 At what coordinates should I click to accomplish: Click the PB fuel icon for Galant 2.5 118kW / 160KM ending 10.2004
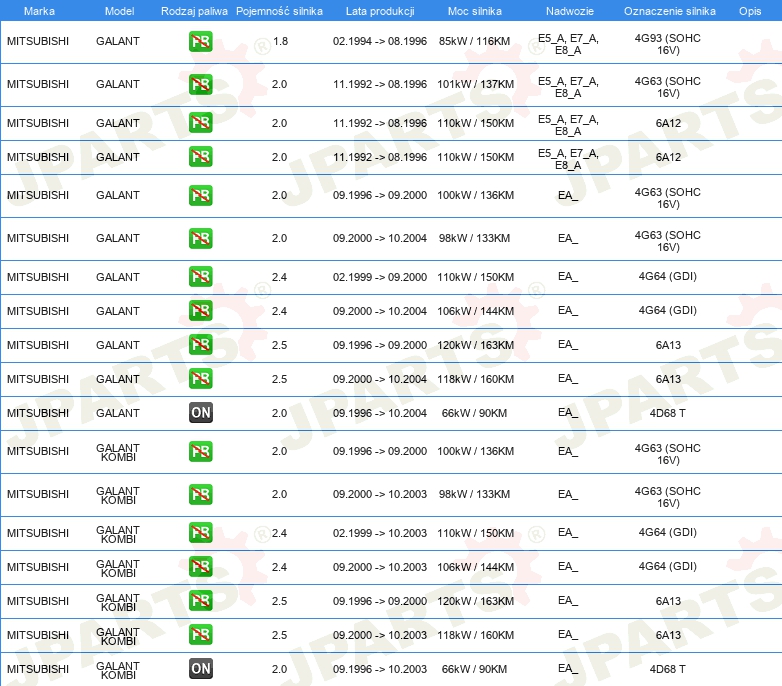pyautogui.click(x=200, y=379)
